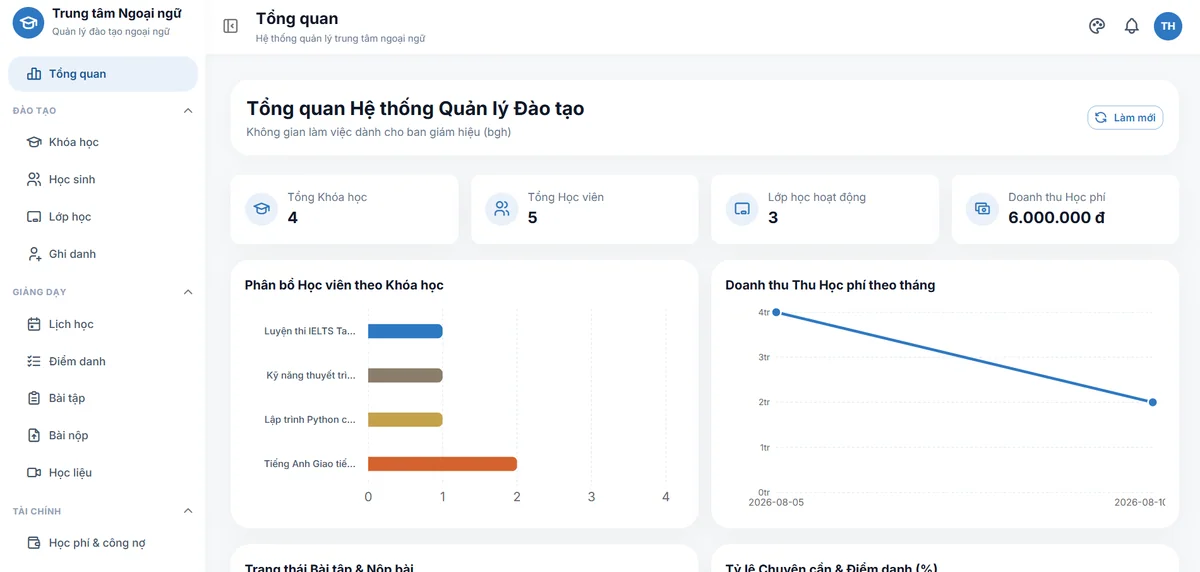
Task: Click the Tổng quan Hệ thống Quản lý Đào tạo title
Action: click(x=415, y=109)
